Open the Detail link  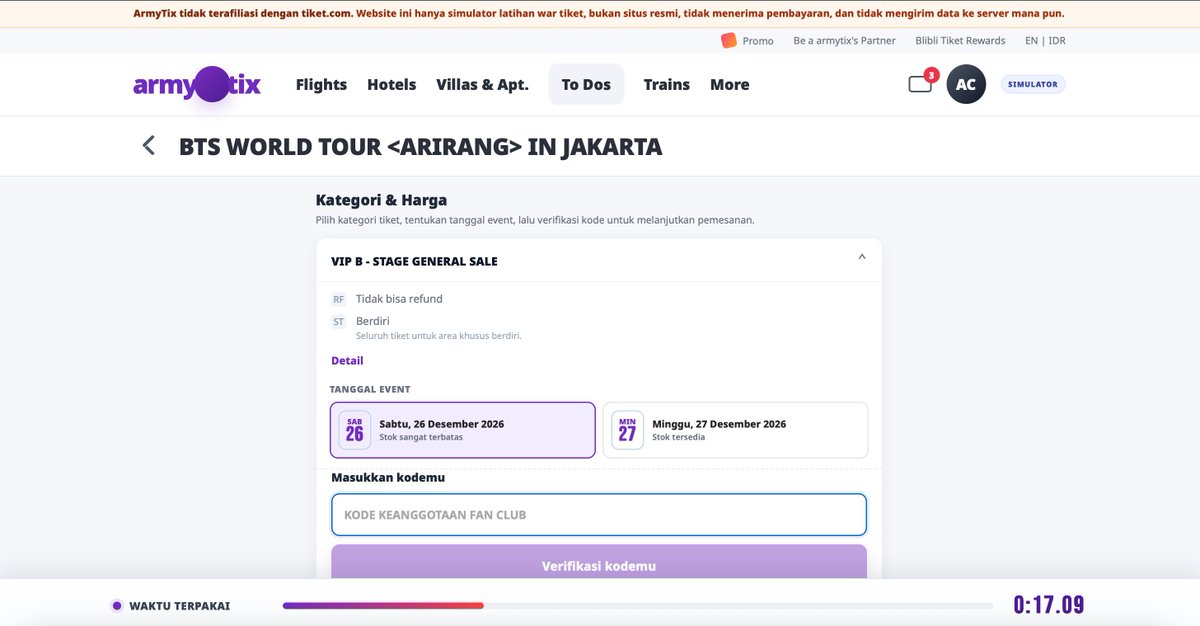347,361
